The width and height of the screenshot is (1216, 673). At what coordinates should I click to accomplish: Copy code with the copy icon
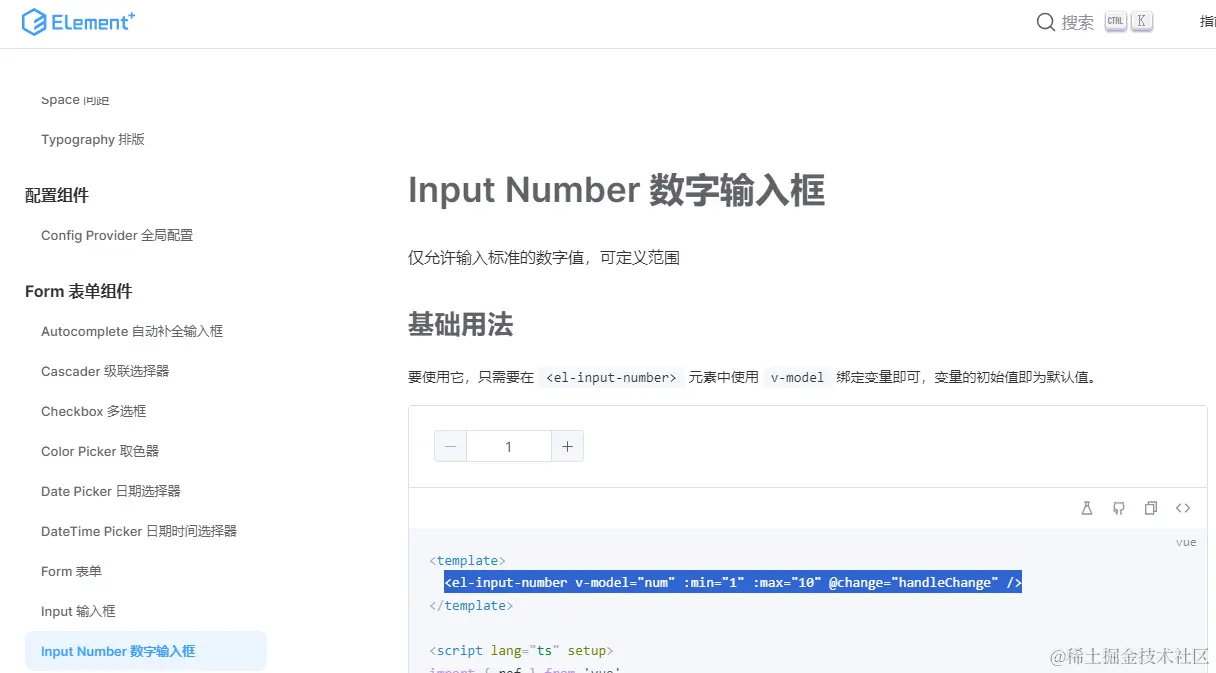click(x=1151, y=508)
